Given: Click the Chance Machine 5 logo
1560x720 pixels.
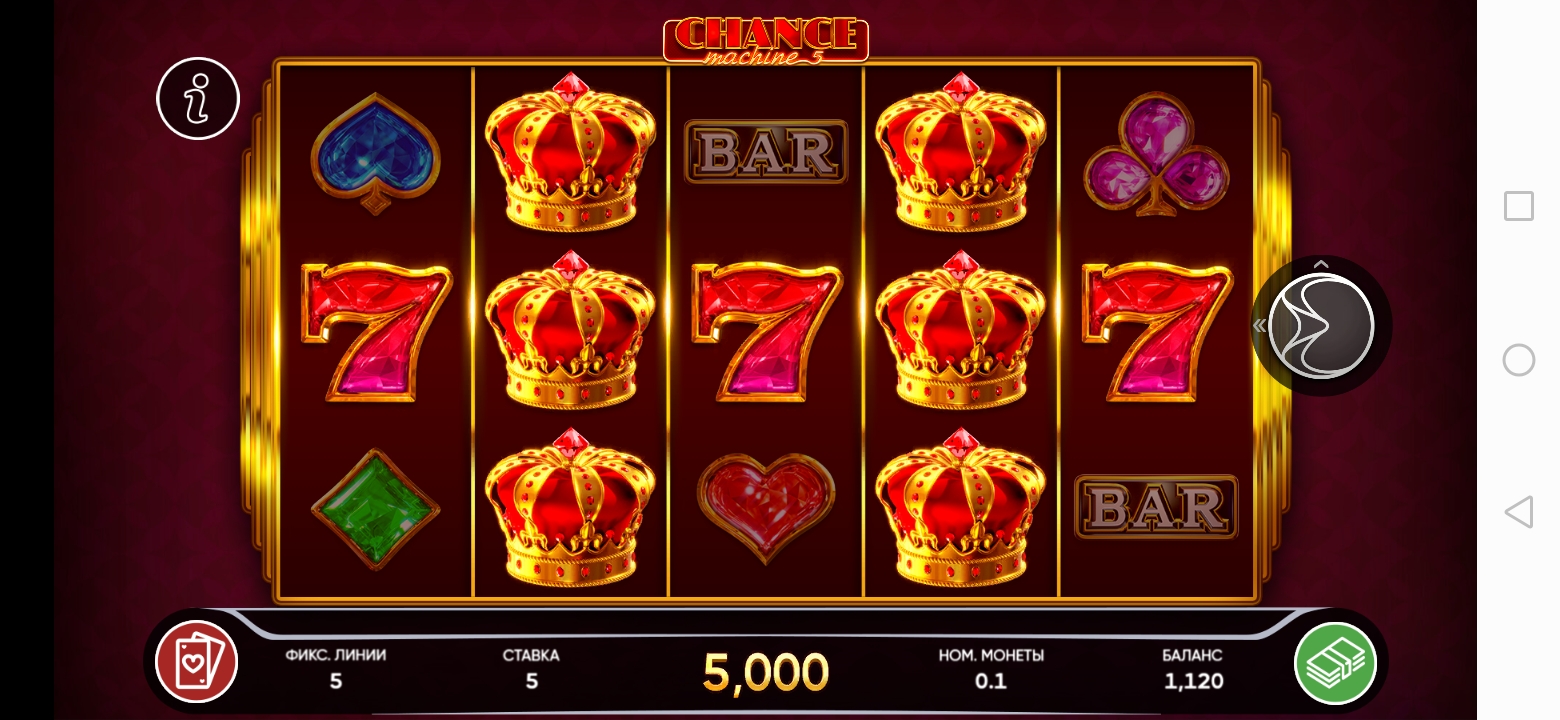Looking at the screenshot, I should 766,39.
